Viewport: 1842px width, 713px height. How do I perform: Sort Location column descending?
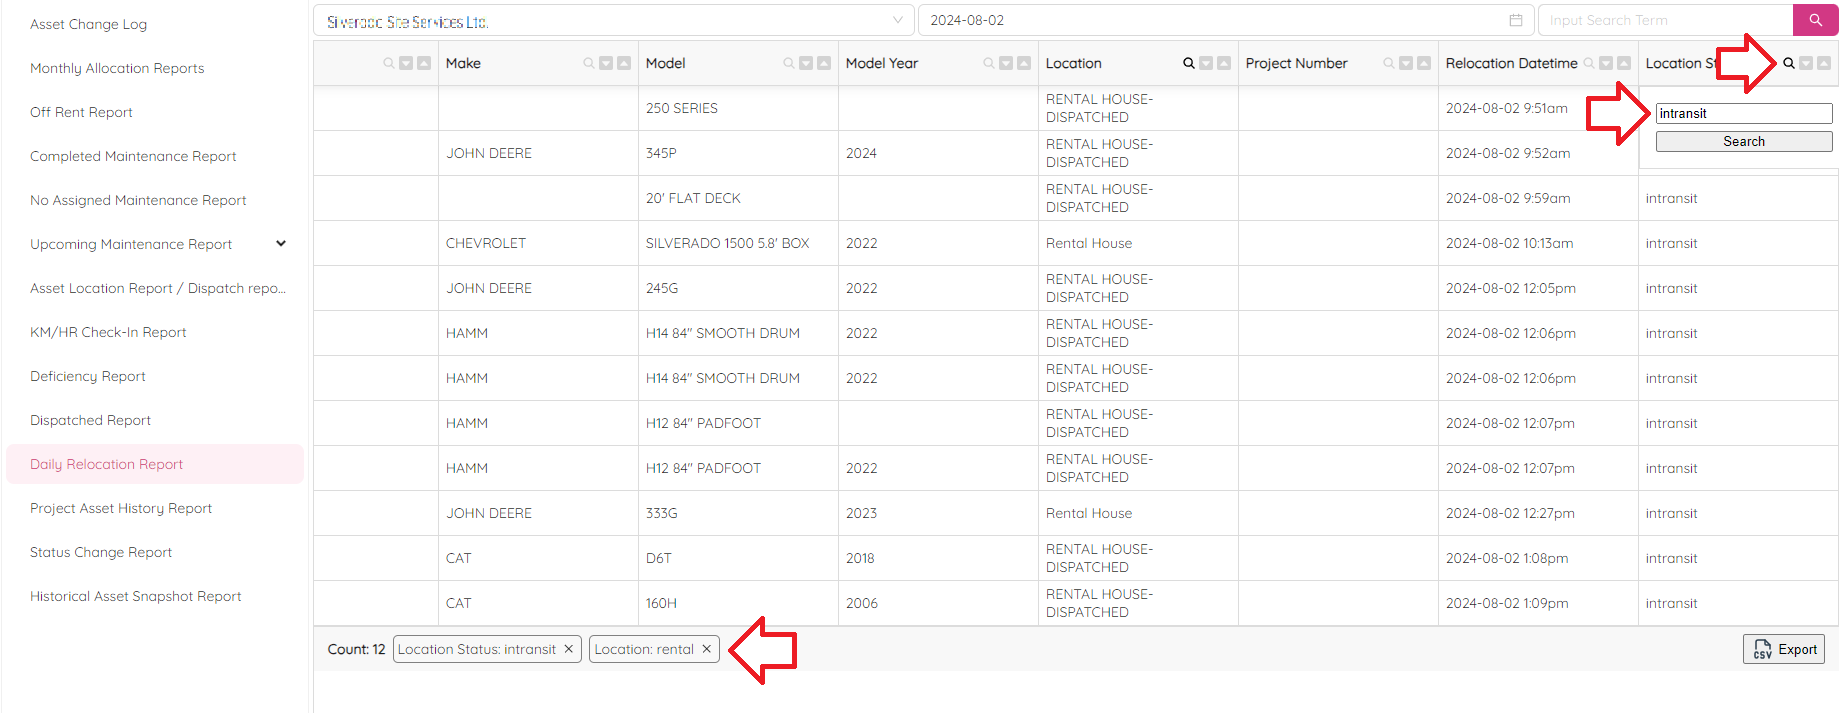(1206, 63)
